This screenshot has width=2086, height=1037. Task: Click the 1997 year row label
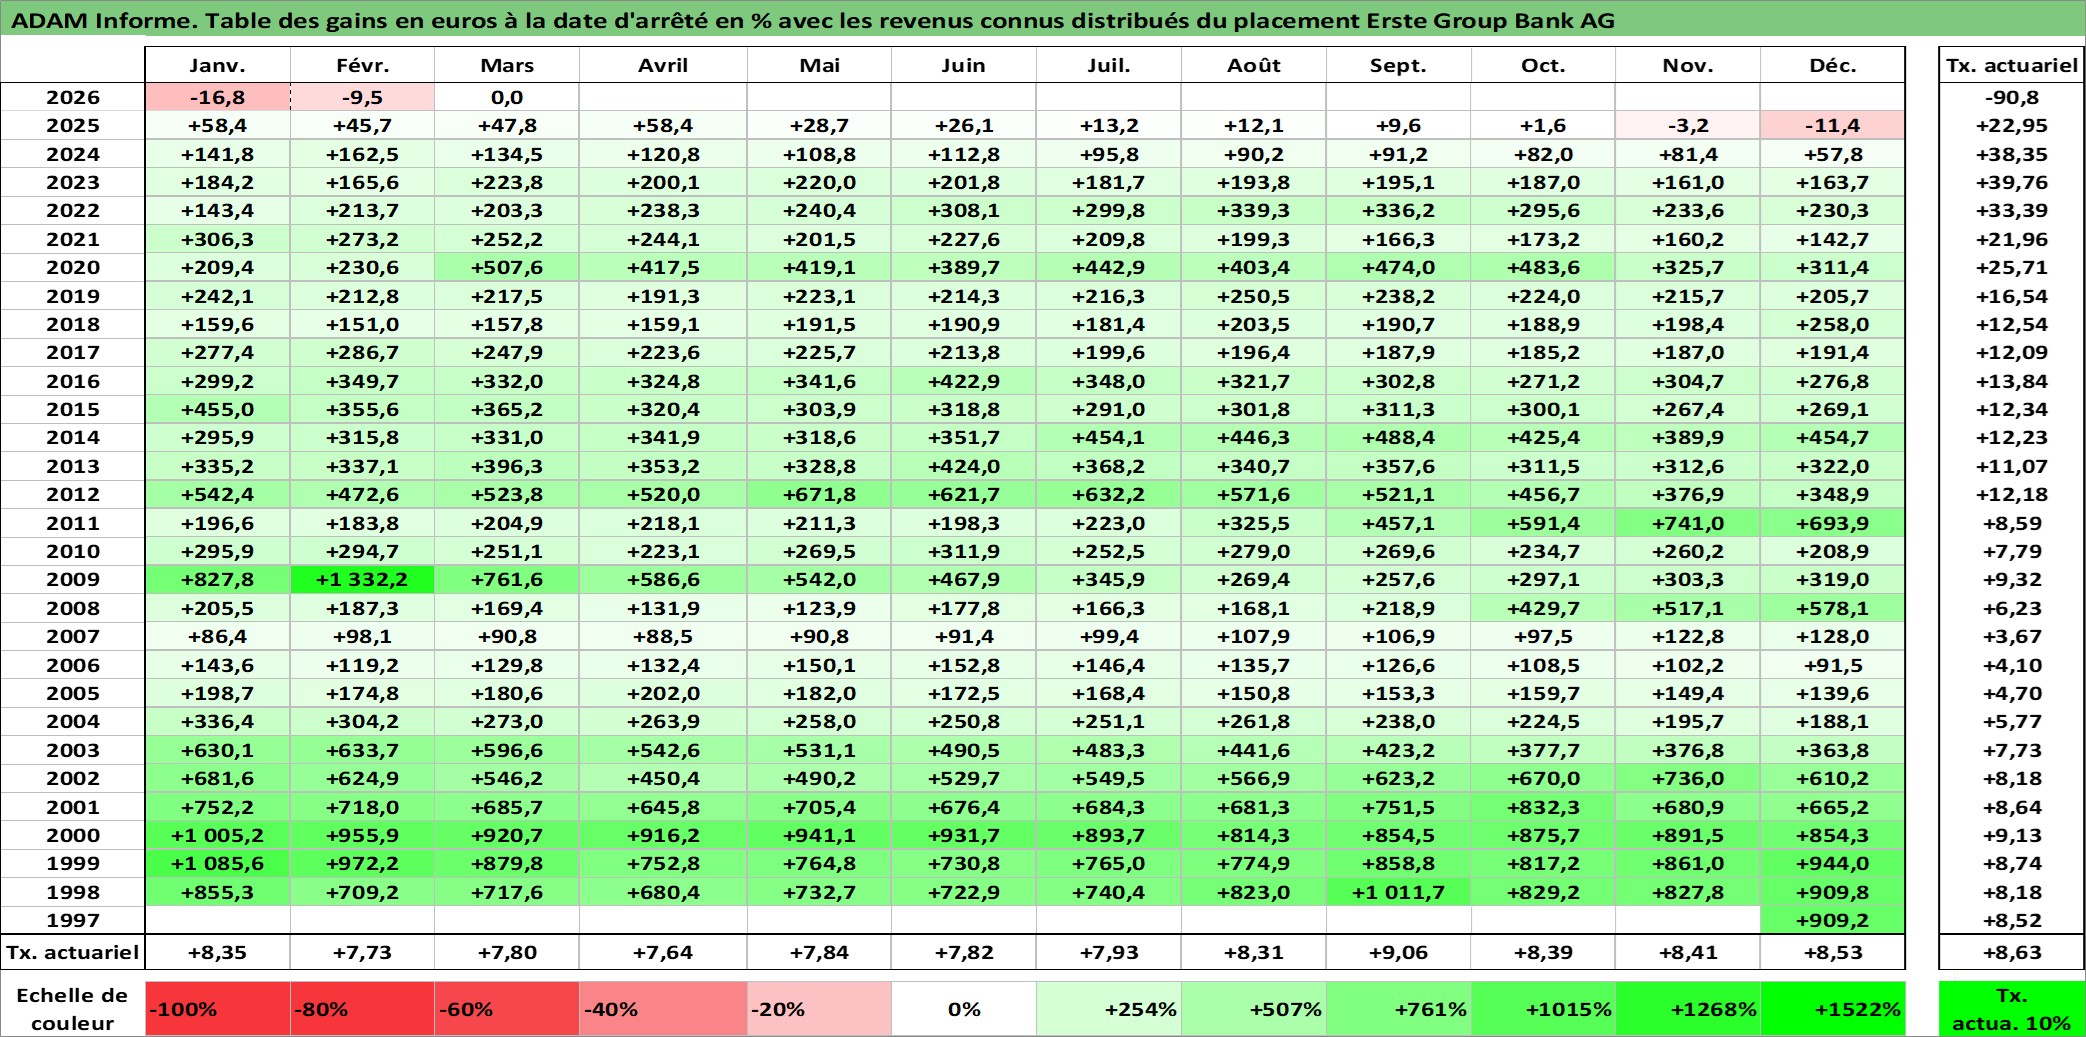point(73,920)
